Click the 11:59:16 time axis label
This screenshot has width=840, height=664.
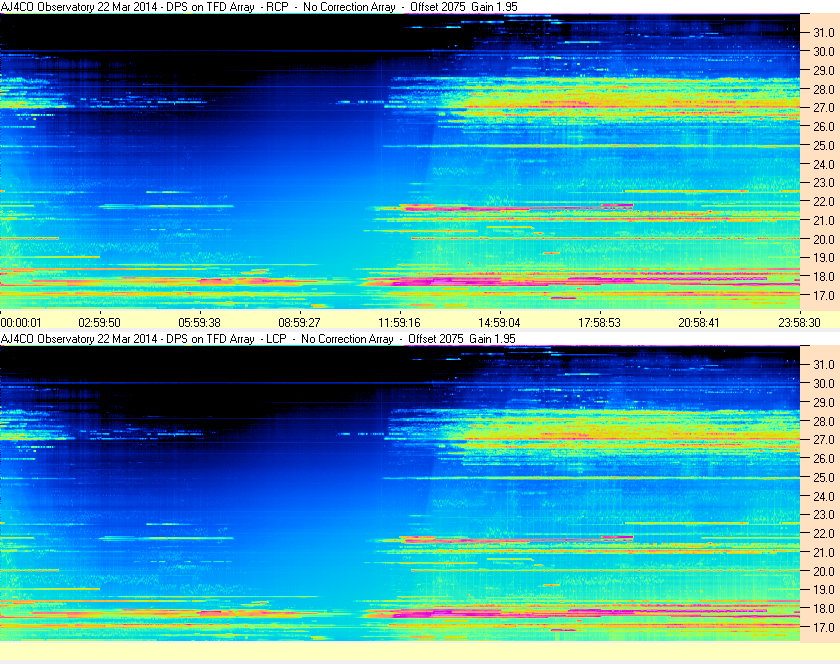(399, 323)
